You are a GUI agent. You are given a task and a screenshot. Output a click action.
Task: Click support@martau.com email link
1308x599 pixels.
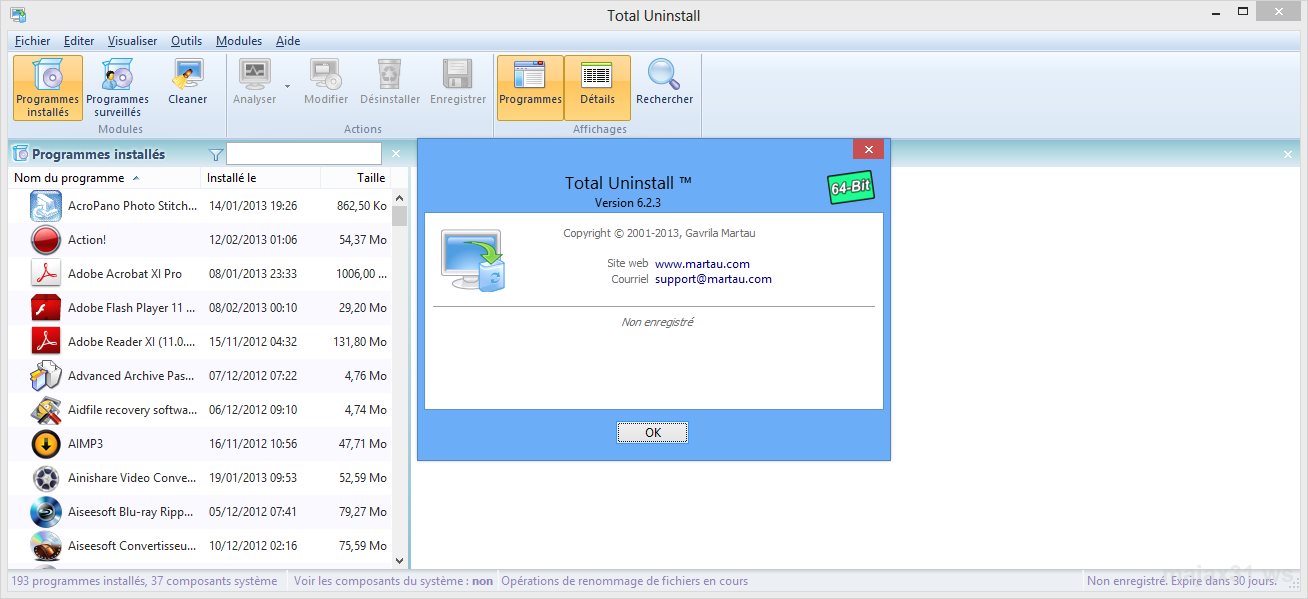[x=713, y=279]
